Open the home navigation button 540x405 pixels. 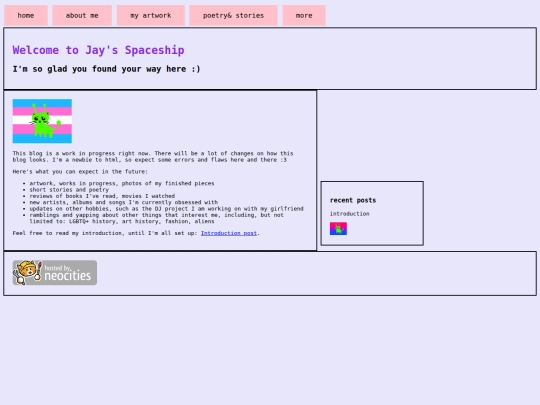[26, 15]
